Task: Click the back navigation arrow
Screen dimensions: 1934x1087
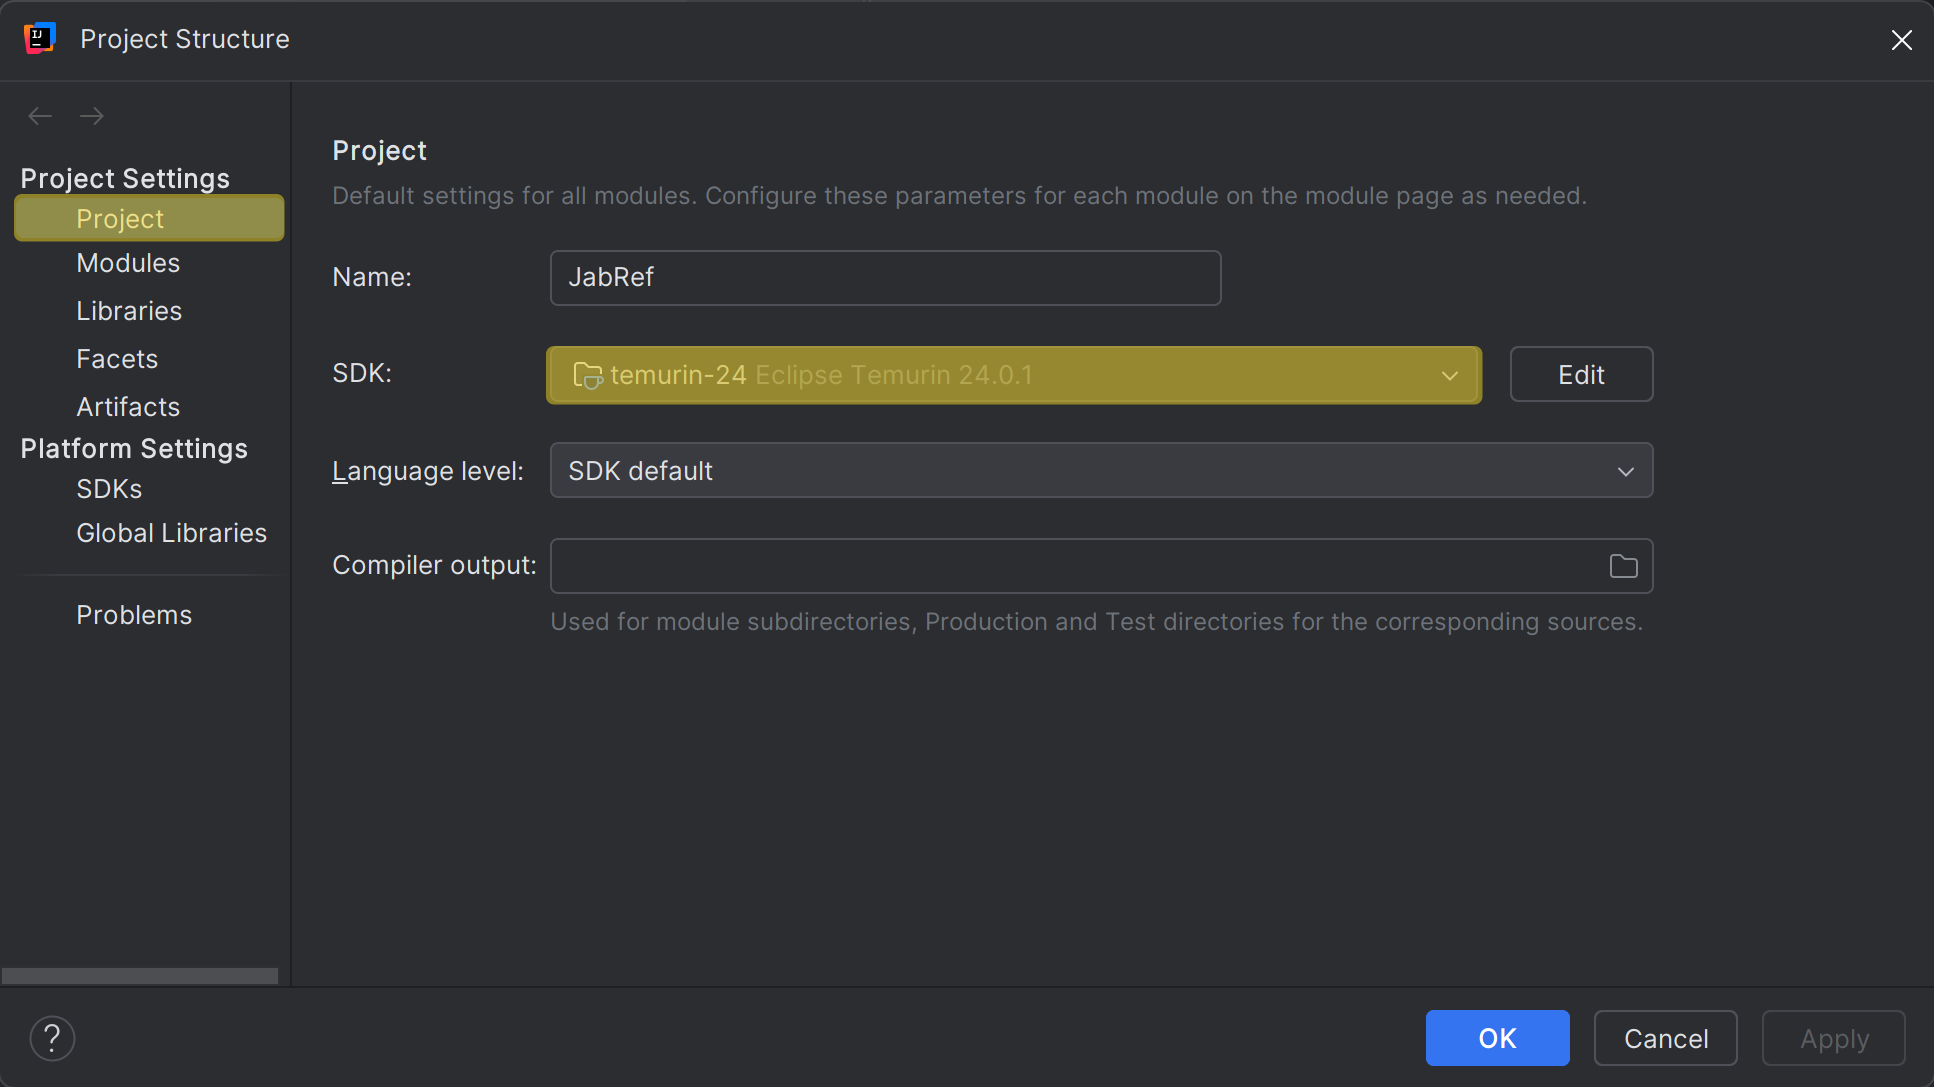Action: click(x=40, y=116)
